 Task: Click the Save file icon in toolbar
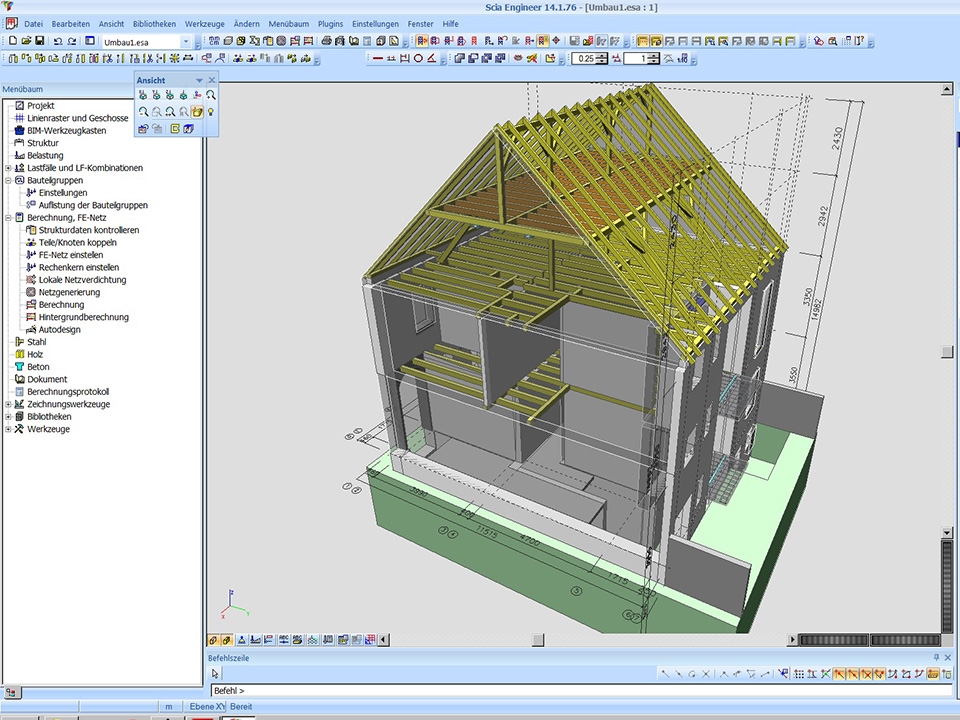(x=39, y=42)
